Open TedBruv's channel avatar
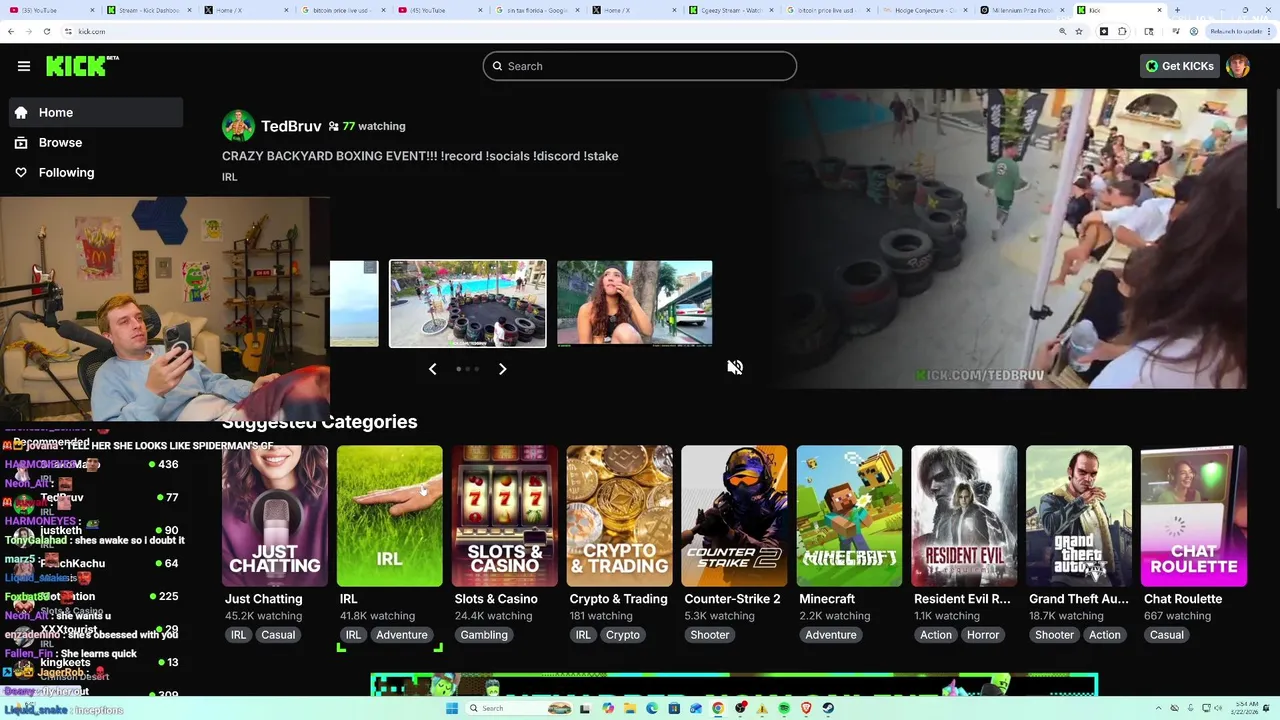This screenshot has width=1280, height=720. (238, 126)
